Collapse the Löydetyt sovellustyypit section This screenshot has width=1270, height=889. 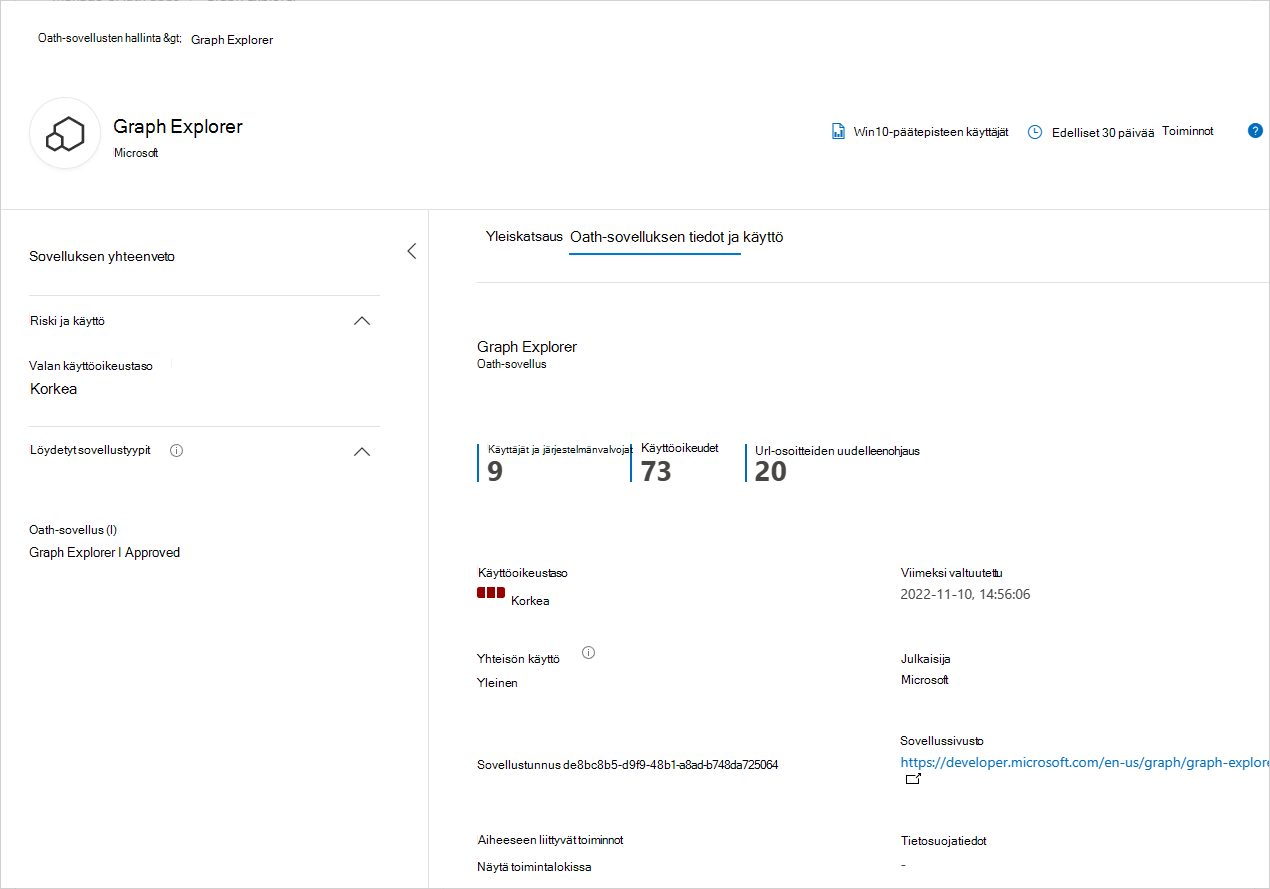(x=362, y=452)
